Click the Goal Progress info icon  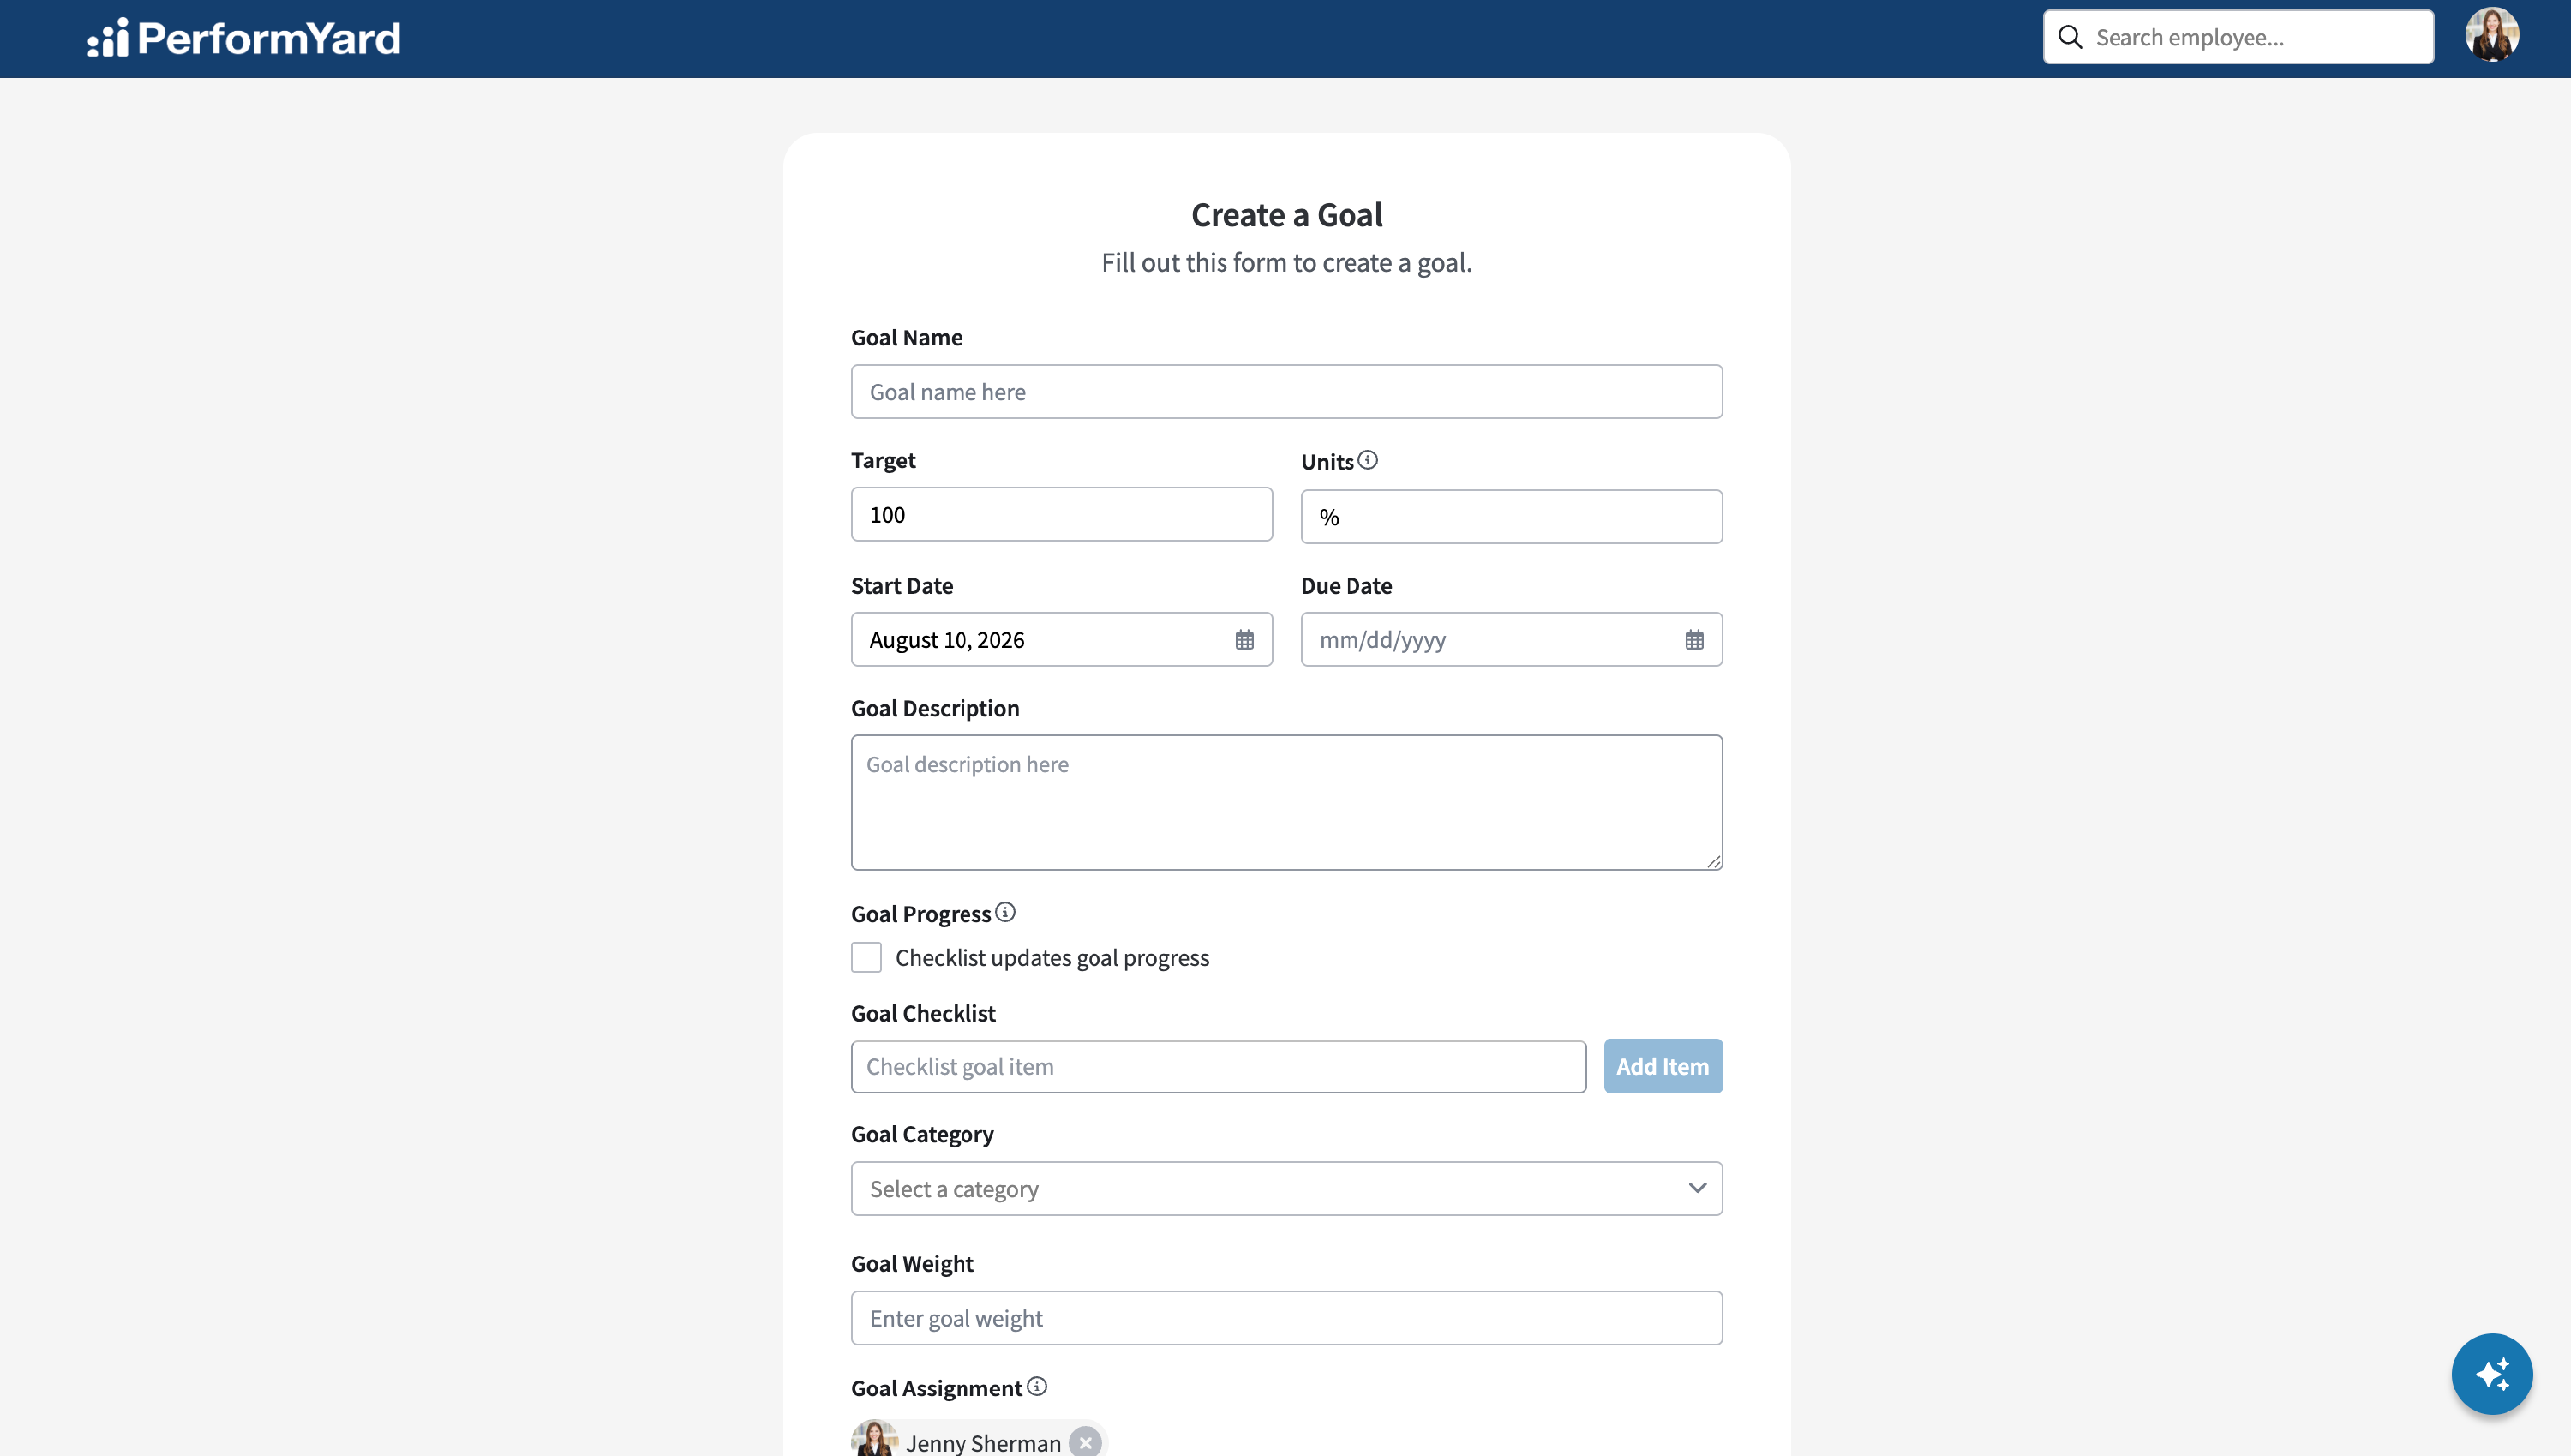coord(1005,912)
